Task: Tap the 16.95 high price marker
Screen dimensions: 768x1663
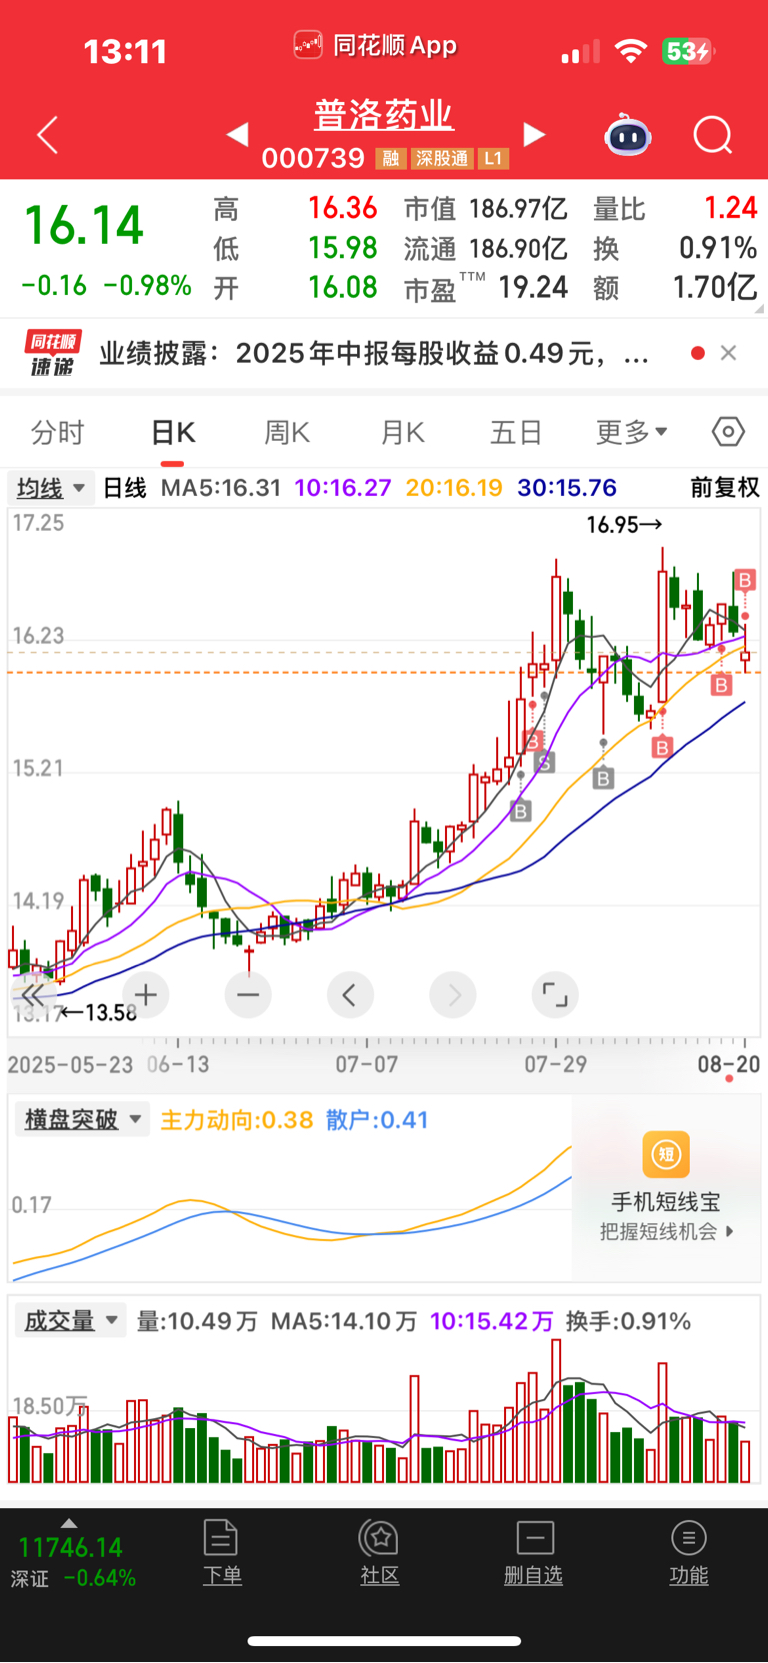Action: tap(624, 524)
